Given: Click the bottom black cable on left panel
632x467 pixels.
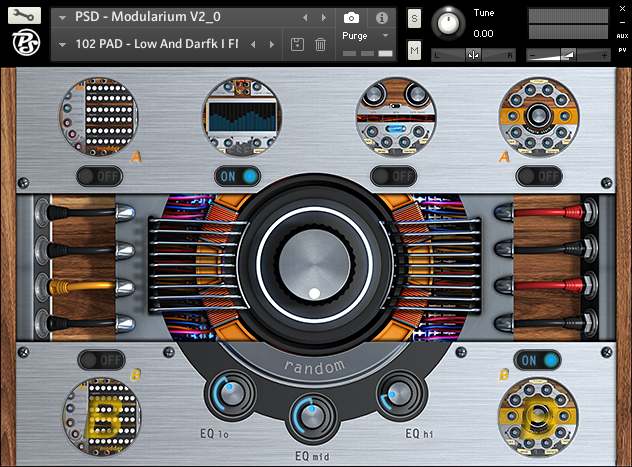Looking at the screenshot, I should 85,323.
